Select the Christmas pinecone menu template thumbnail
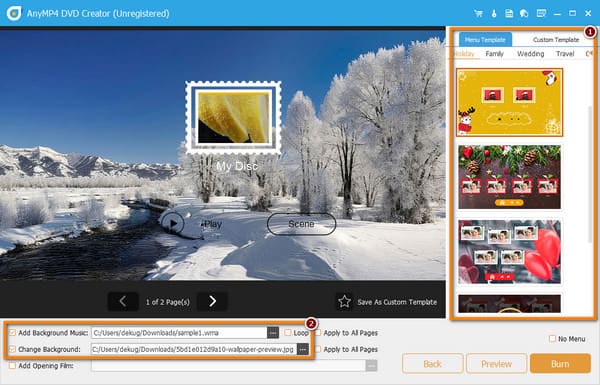This screenshot has width=600, height=385. click(509, 177)
